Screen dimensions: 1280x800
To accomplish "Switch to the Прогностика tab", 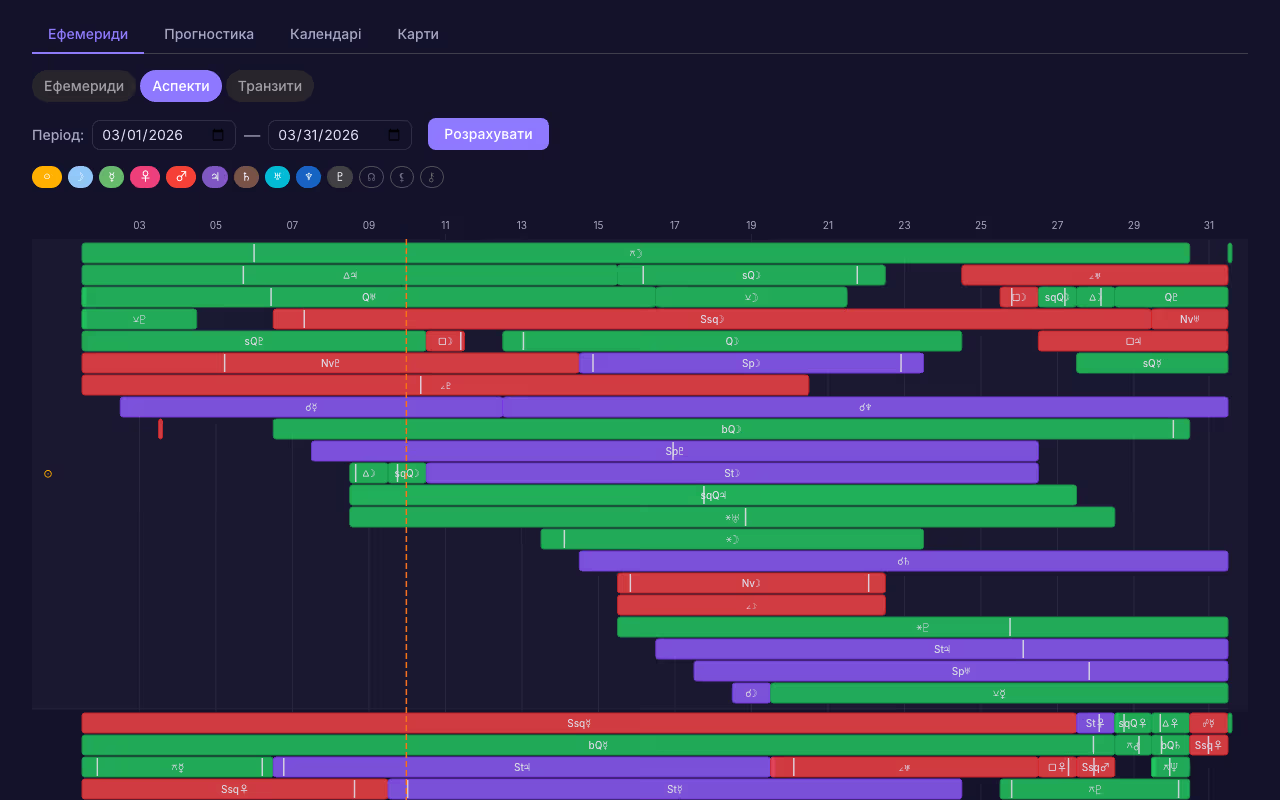I will coord(209,34).
